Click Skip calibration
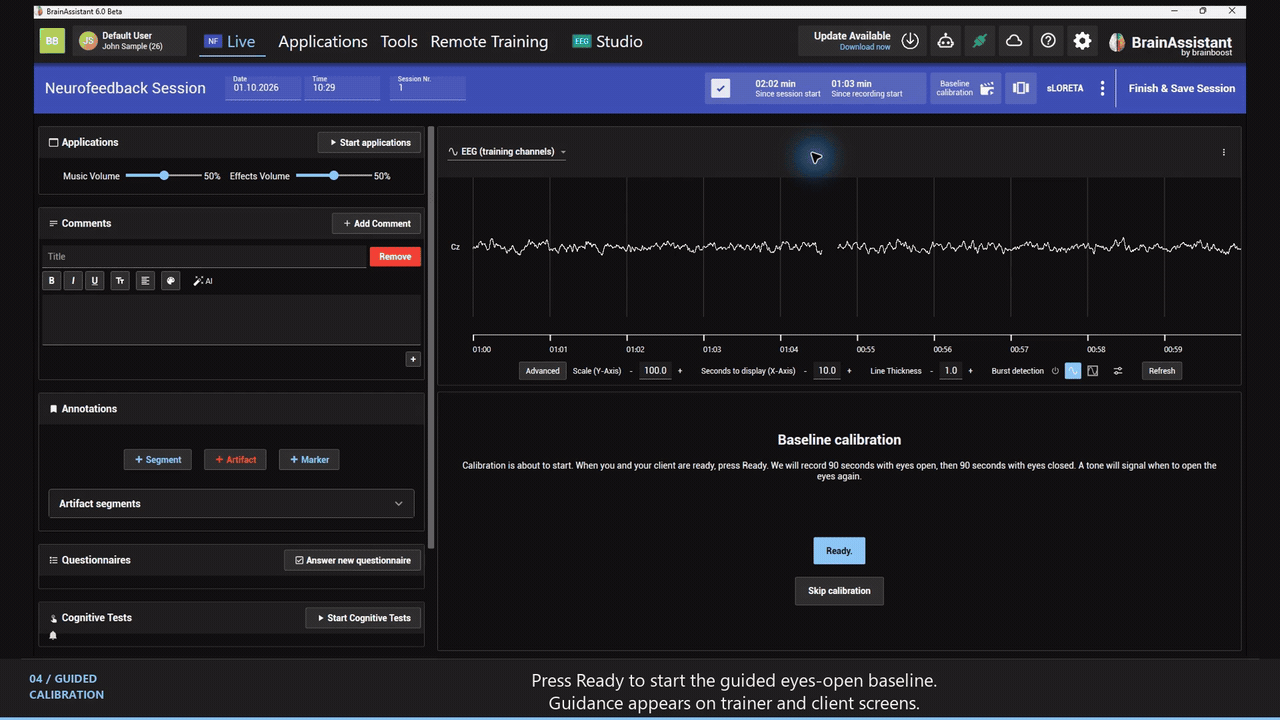The height and width of the screenshot is (720, 1280). [x=839, y=591]
